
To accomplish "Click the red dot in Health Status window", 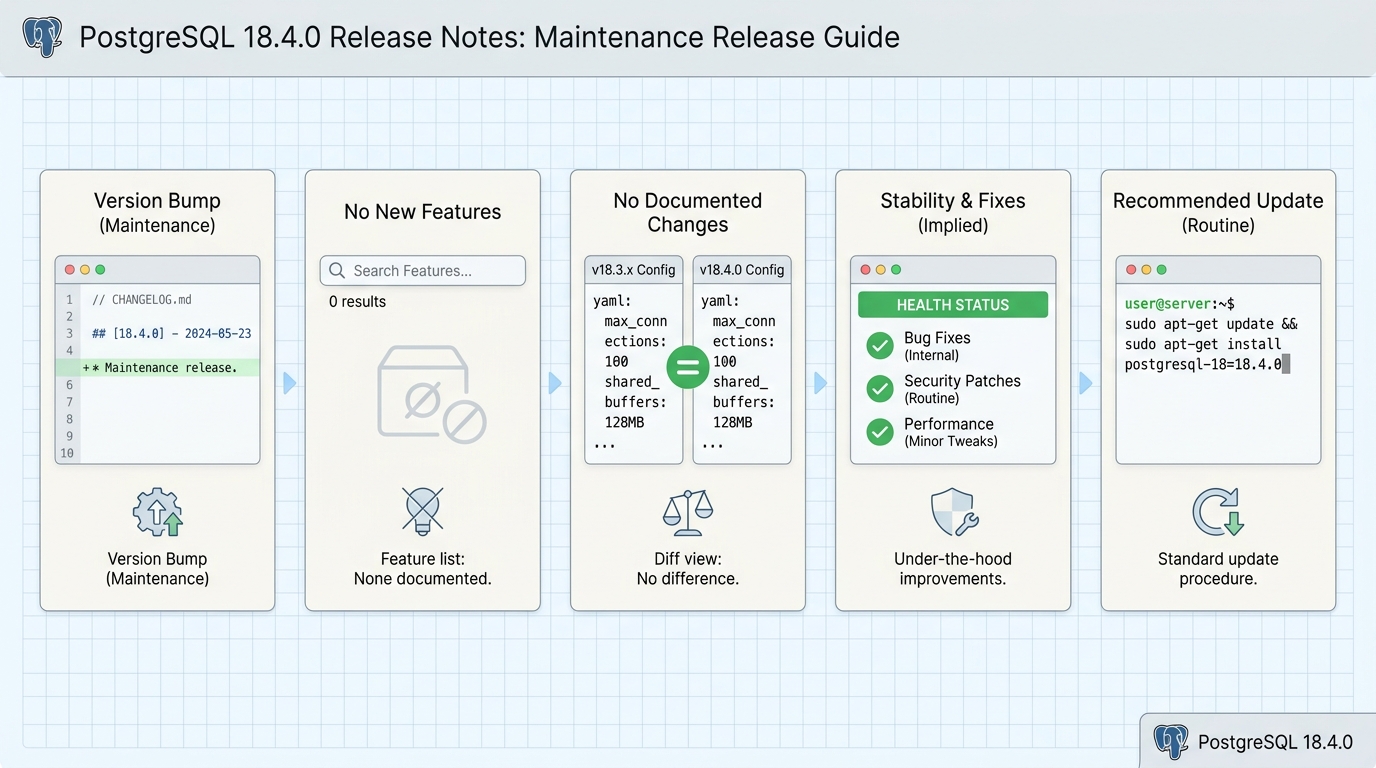I will click(865, 270).
